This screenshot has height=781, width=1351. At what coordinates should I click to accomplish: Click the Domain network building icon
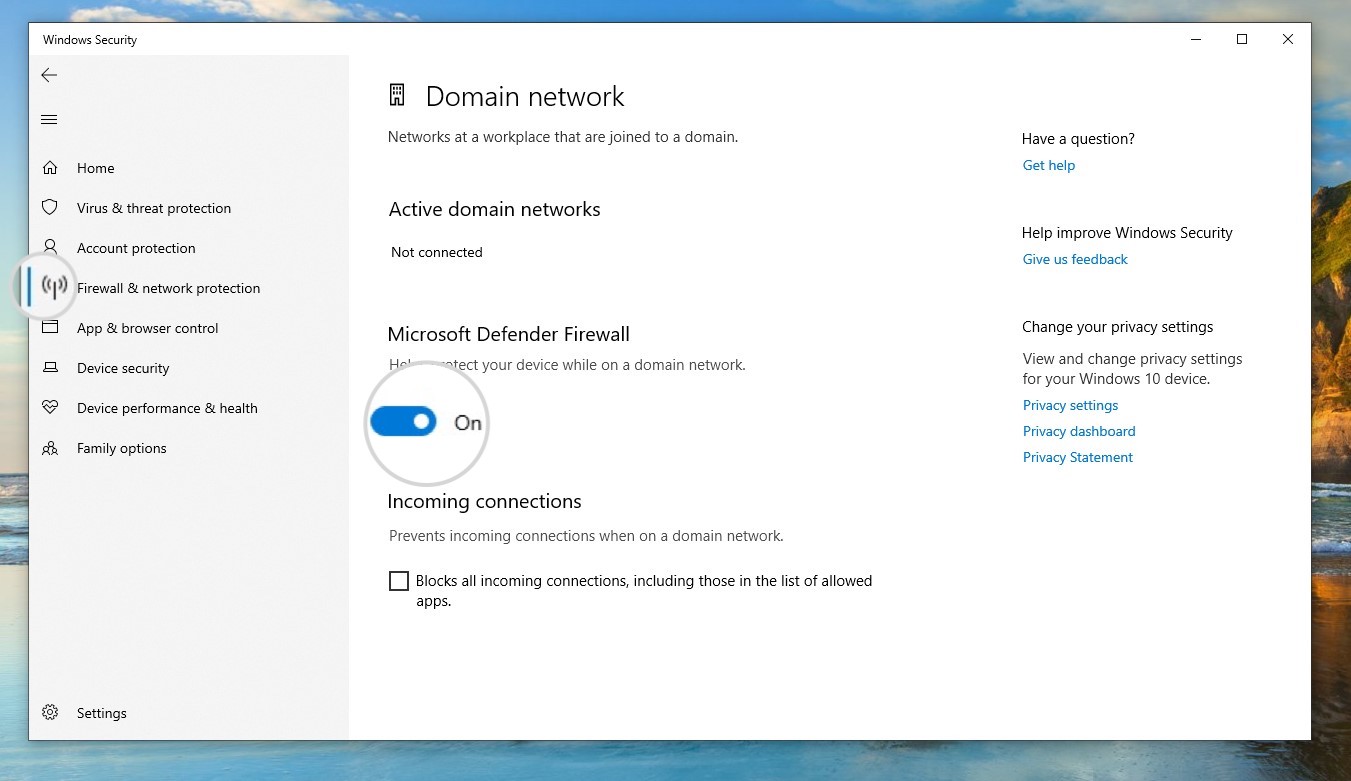click(397, 95)
